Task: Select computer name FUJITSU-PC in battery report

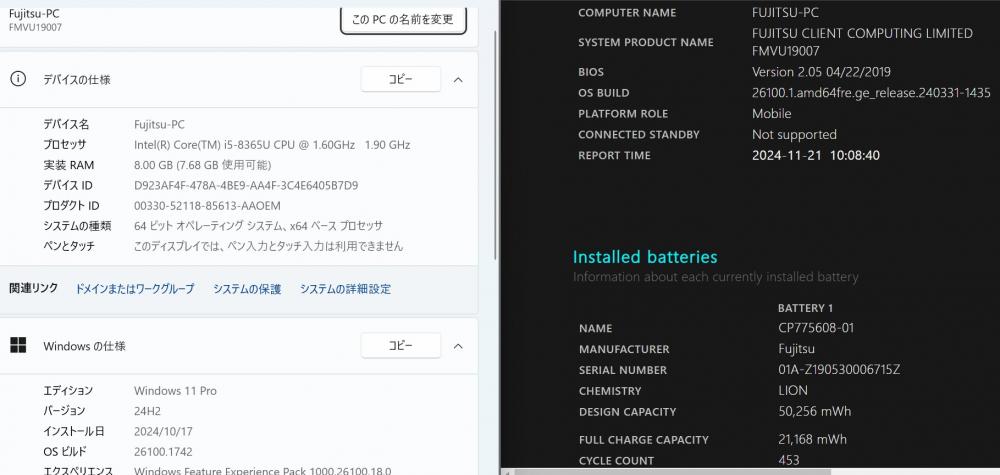Action: 785,12
